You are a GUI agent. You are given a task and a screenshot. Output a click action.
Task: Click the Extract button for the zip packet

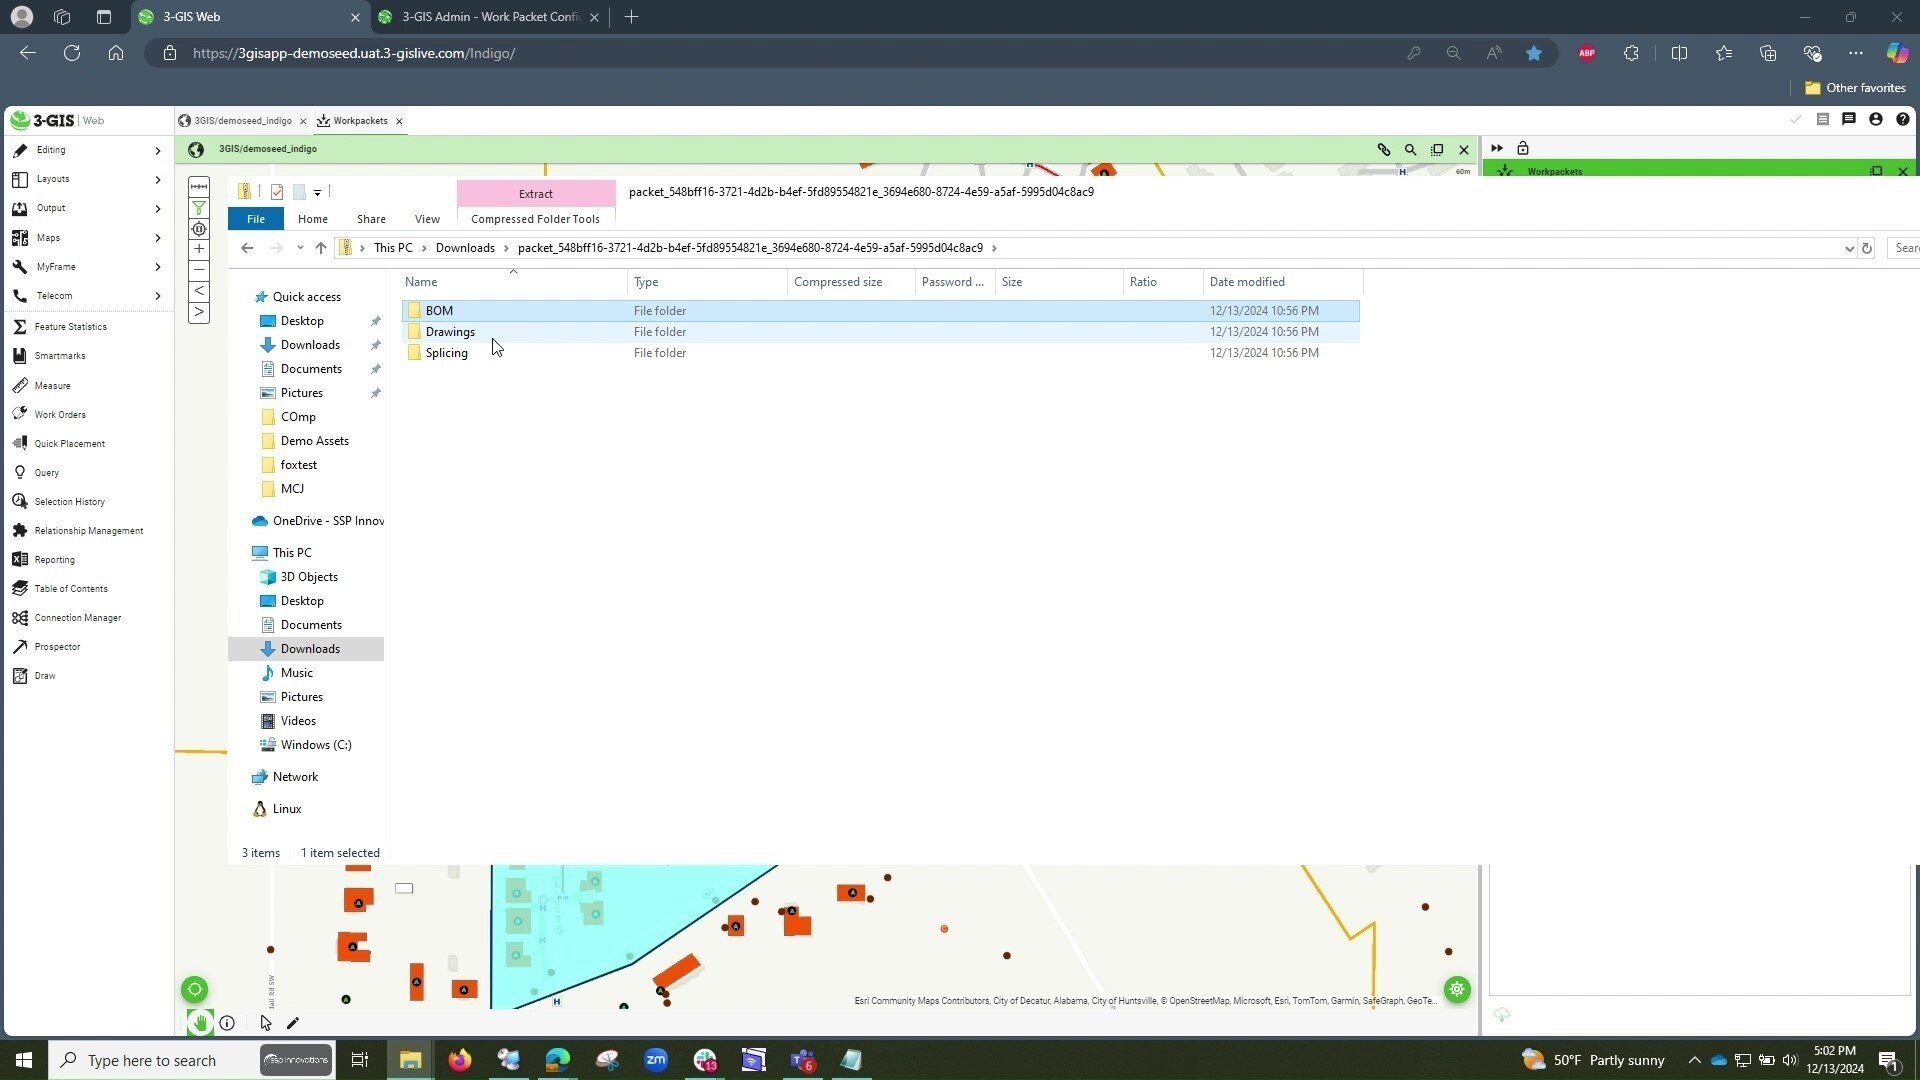click(535, 193)
